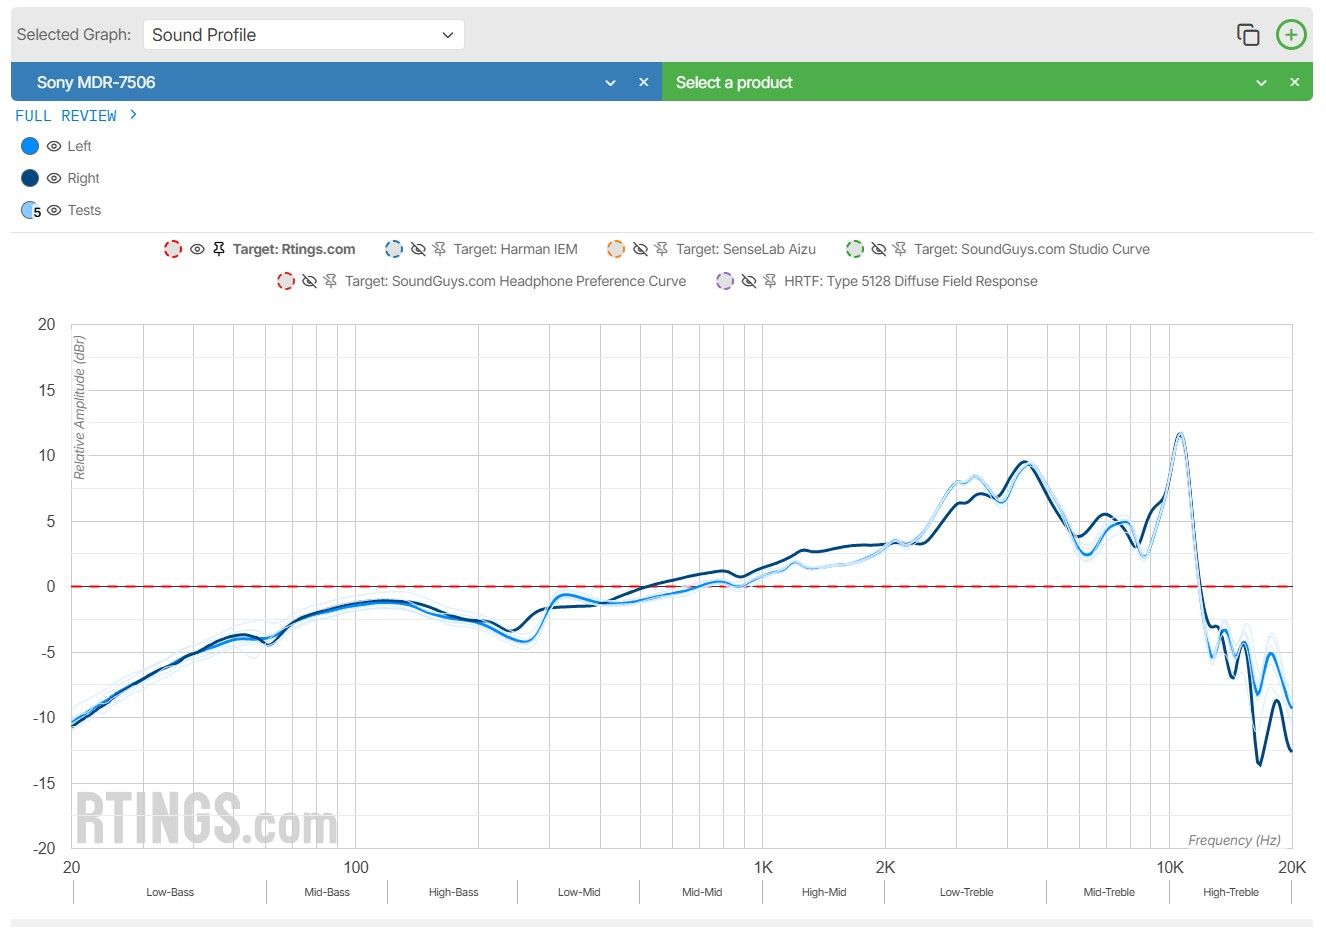Screen dimensions: 1326x934
Task: Toggle visibility of the Left channel
Action: tap(54, 146)
